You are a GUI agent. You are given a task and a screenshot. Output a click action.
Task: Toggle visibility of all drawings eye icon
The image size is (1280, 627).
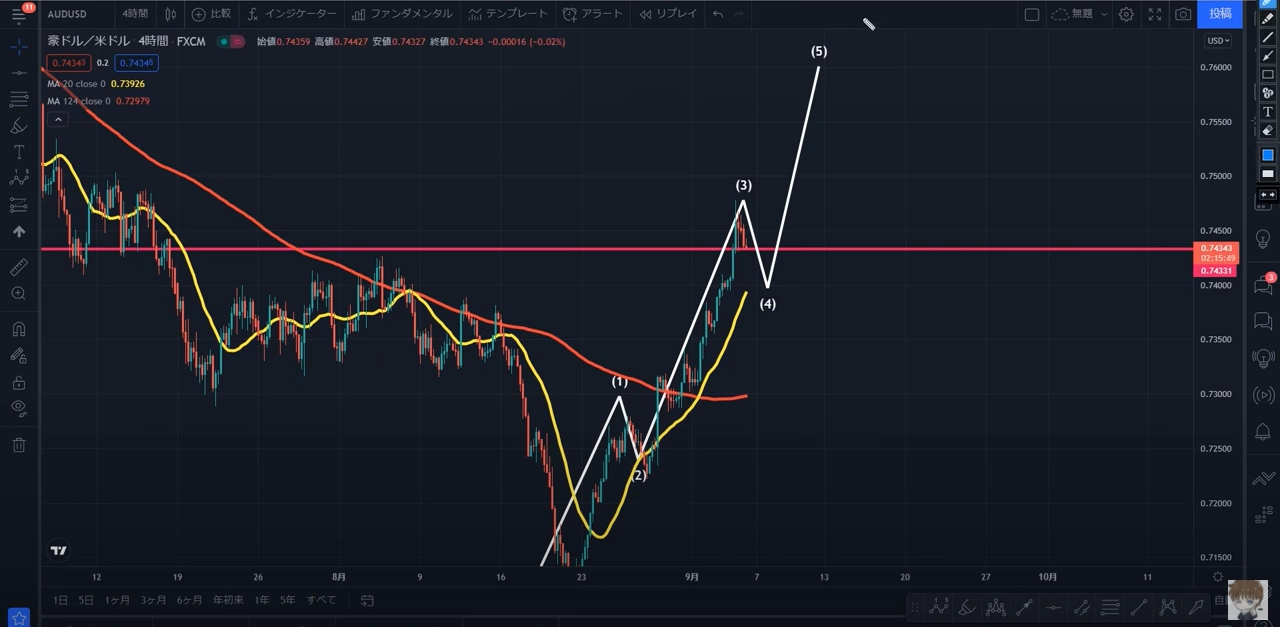pos(18,408)
